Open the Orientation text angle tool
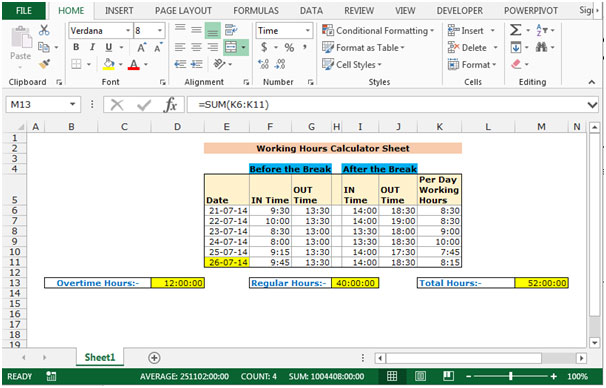606x388 pixels. pos(219,64)
